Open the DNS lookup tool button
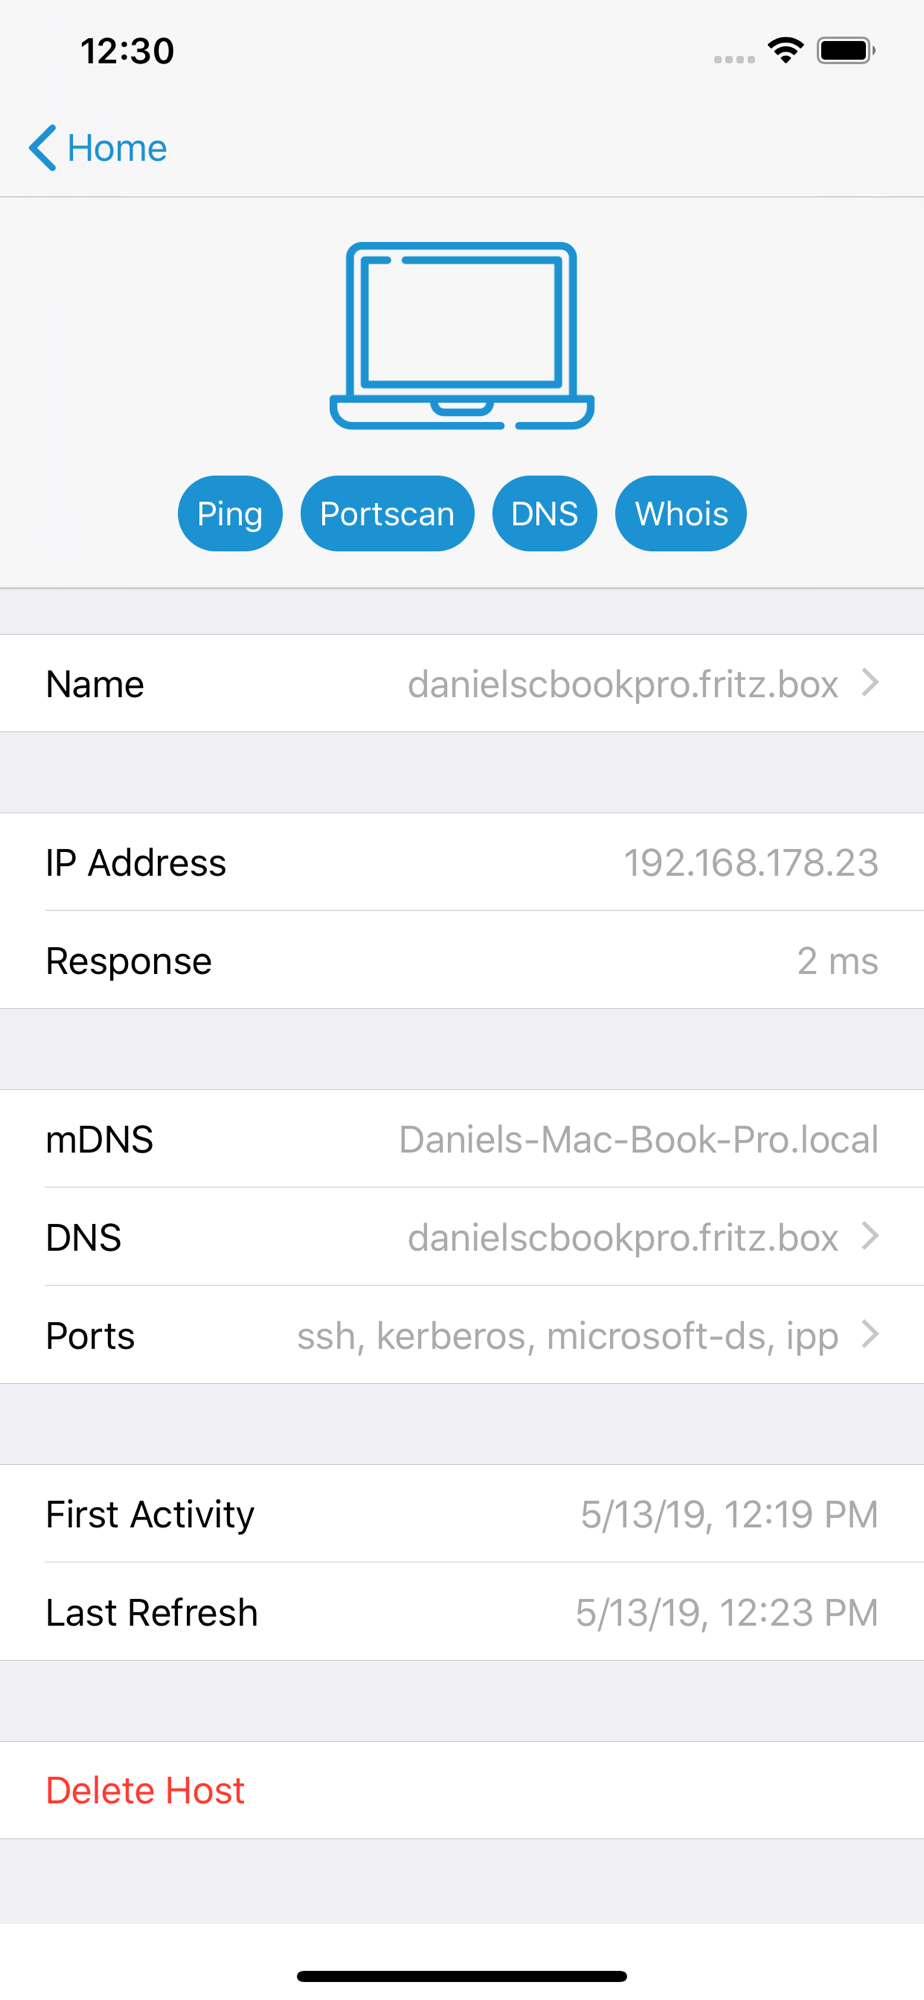The height and width of the screenshot is (2000, 924). click(544, 513)
